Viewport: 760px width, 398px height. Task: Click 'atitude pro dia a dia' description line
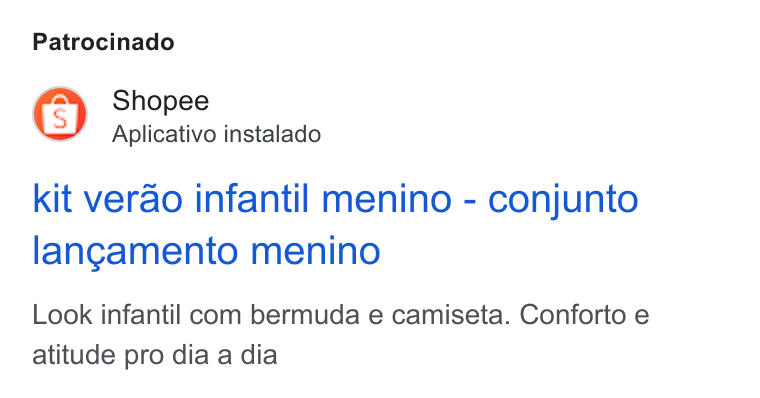(155, 355)
